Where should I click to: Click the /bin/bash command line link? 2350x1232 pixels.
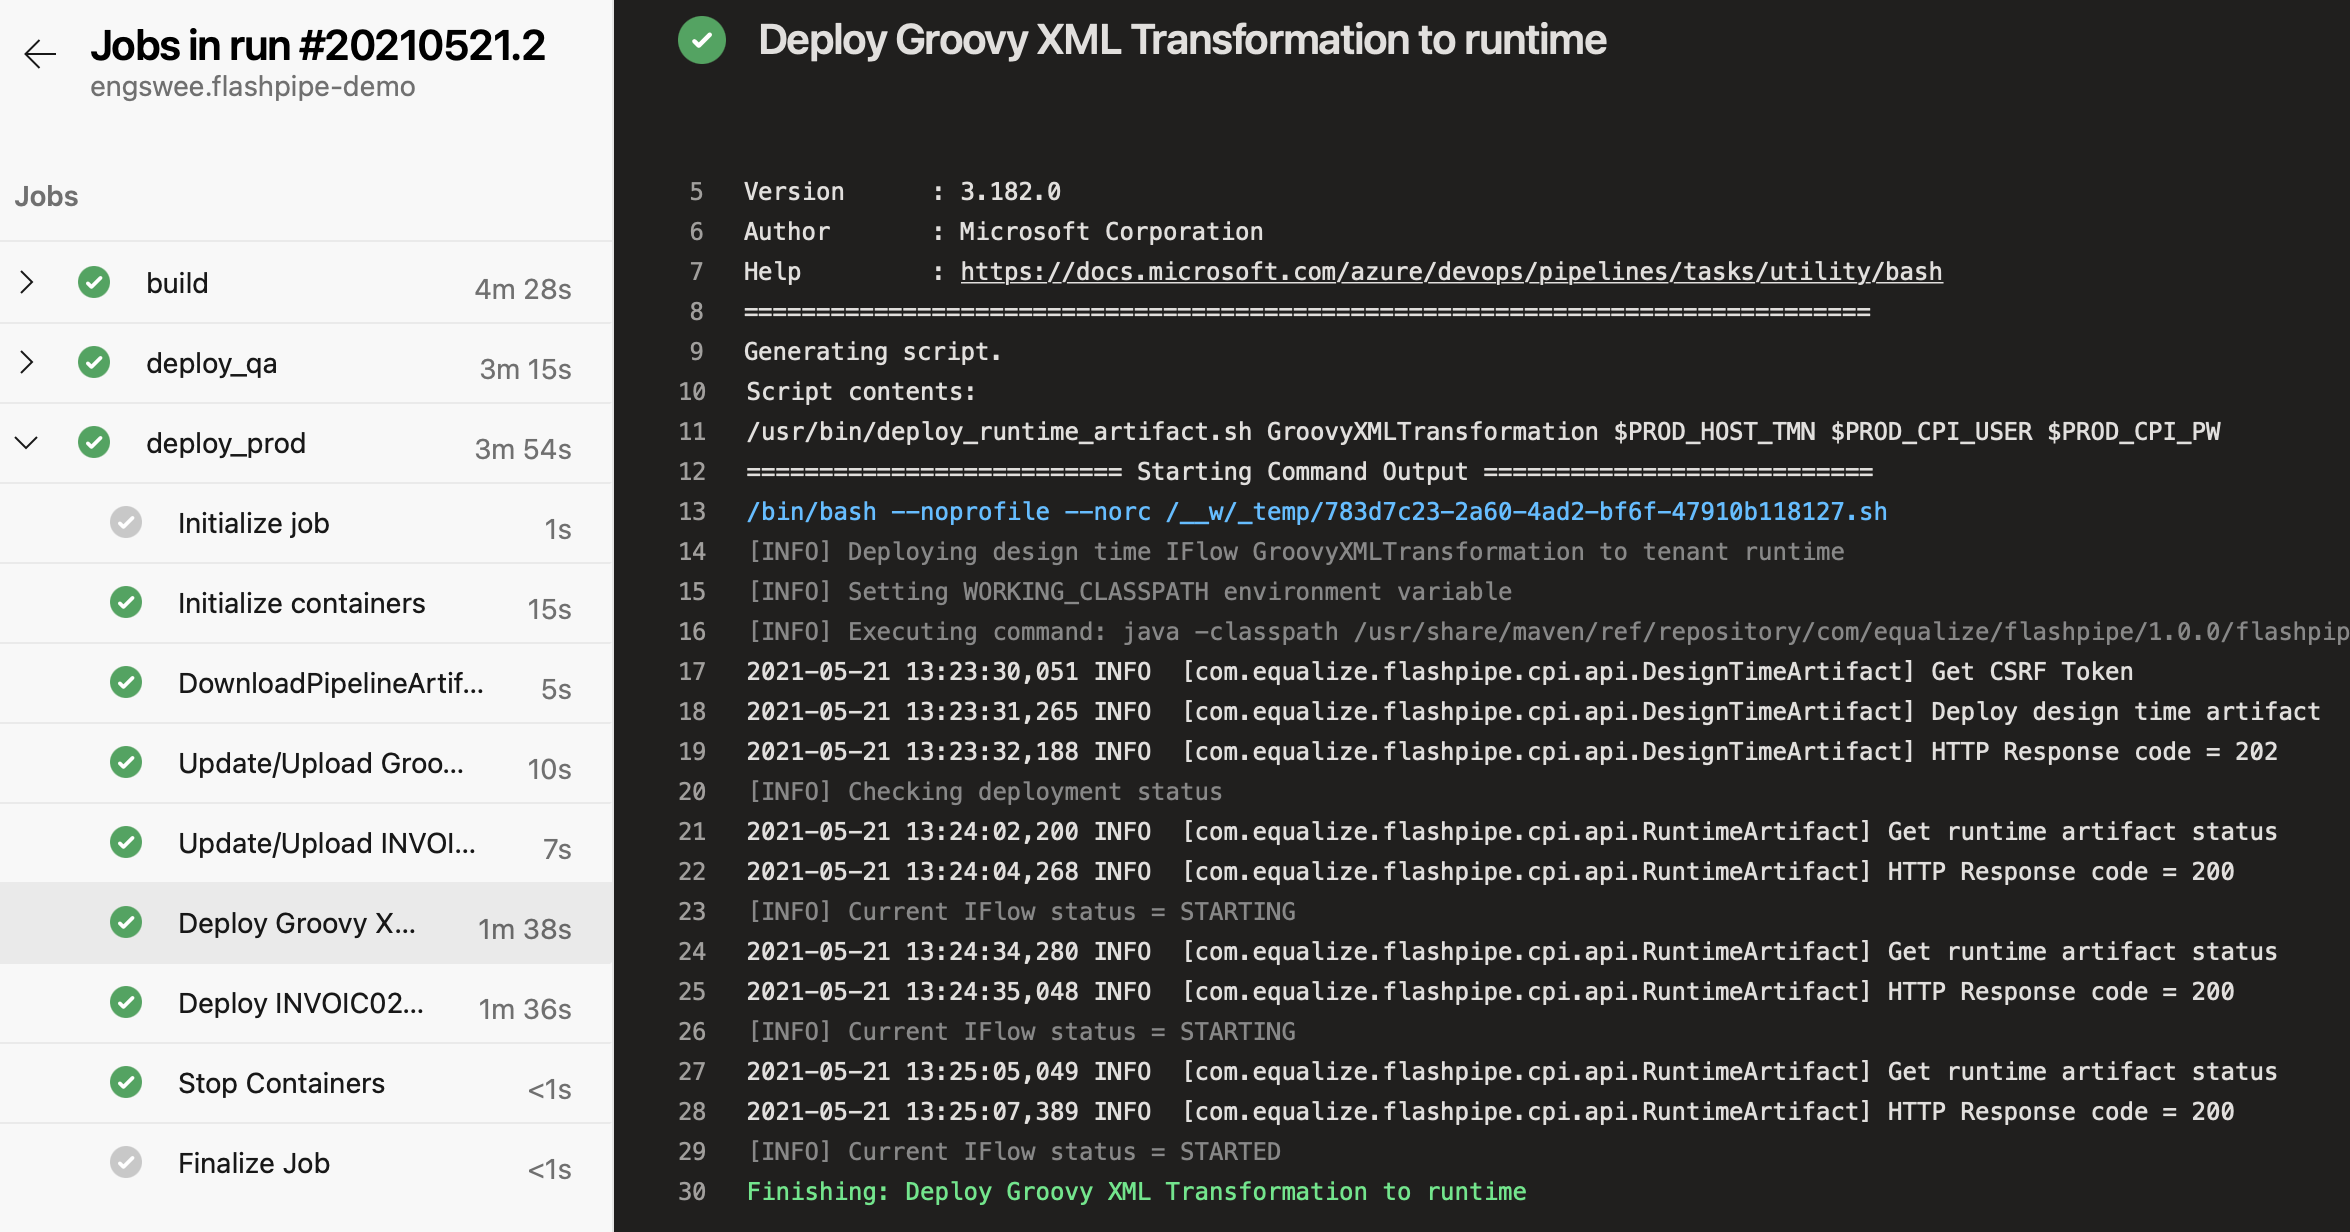tap(1316, 512)
